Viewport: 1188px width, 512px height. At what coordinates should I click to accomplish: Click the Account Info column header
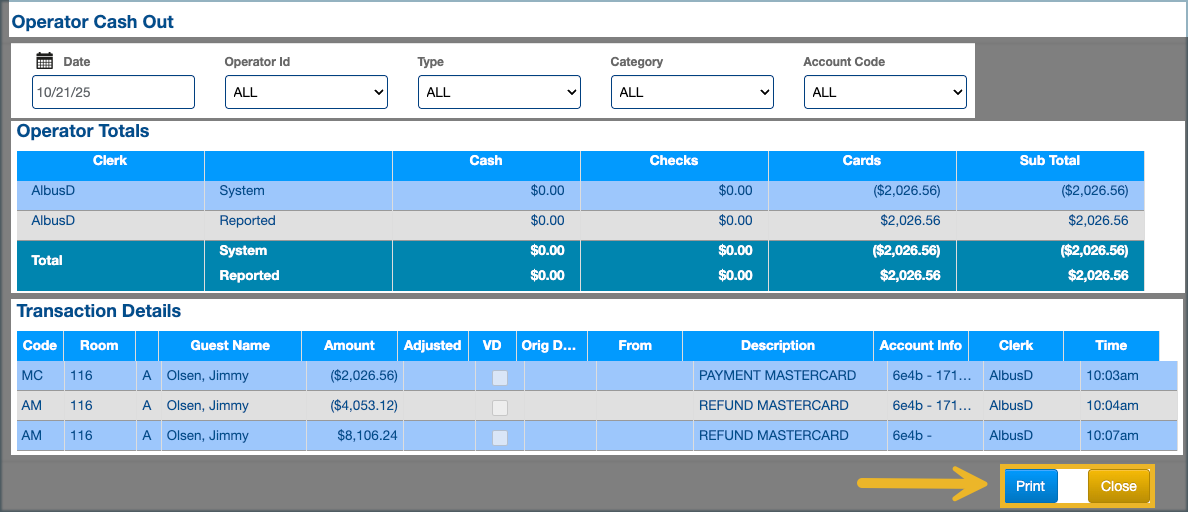coord(920,345)
